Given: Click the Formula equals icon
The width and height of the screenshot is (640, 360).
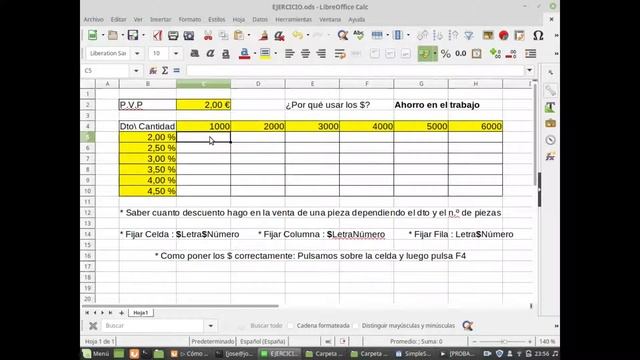Looking at the screenshot, I should pos(176,71).
